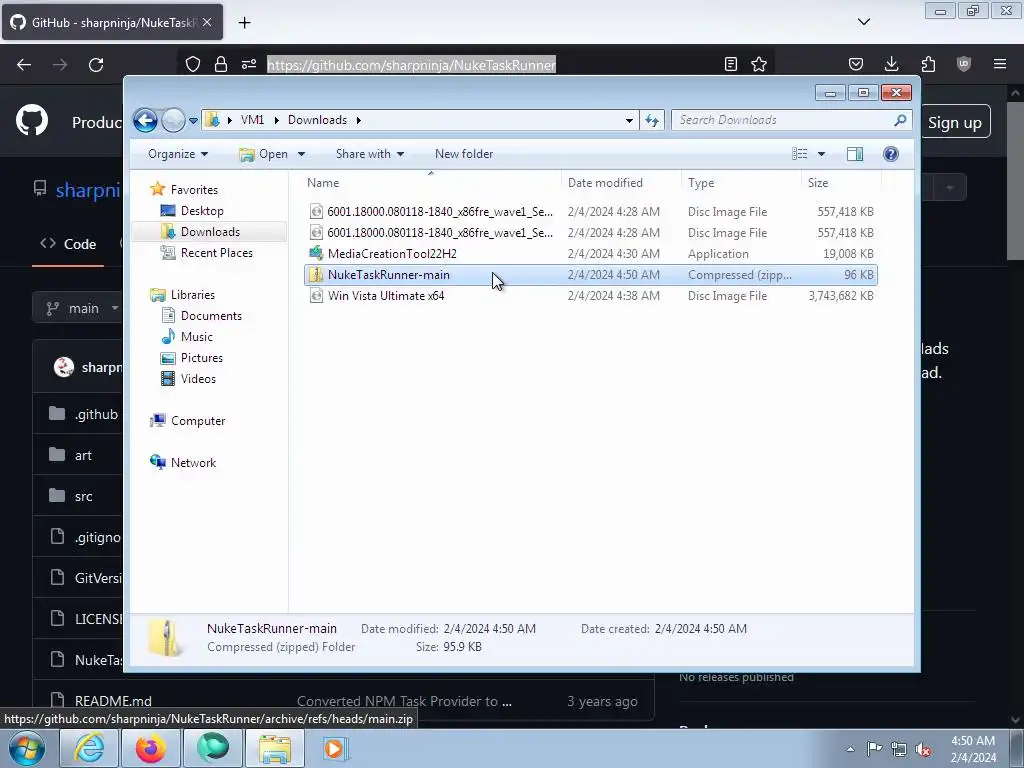Open README.md file on GitHub
This screenshot has width=1024, height=768.
[113, 701]
